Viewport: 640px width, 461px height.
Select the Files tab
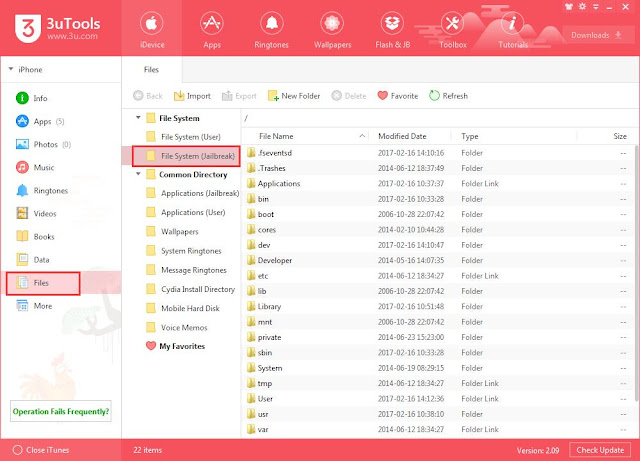[x=151, y=69]
